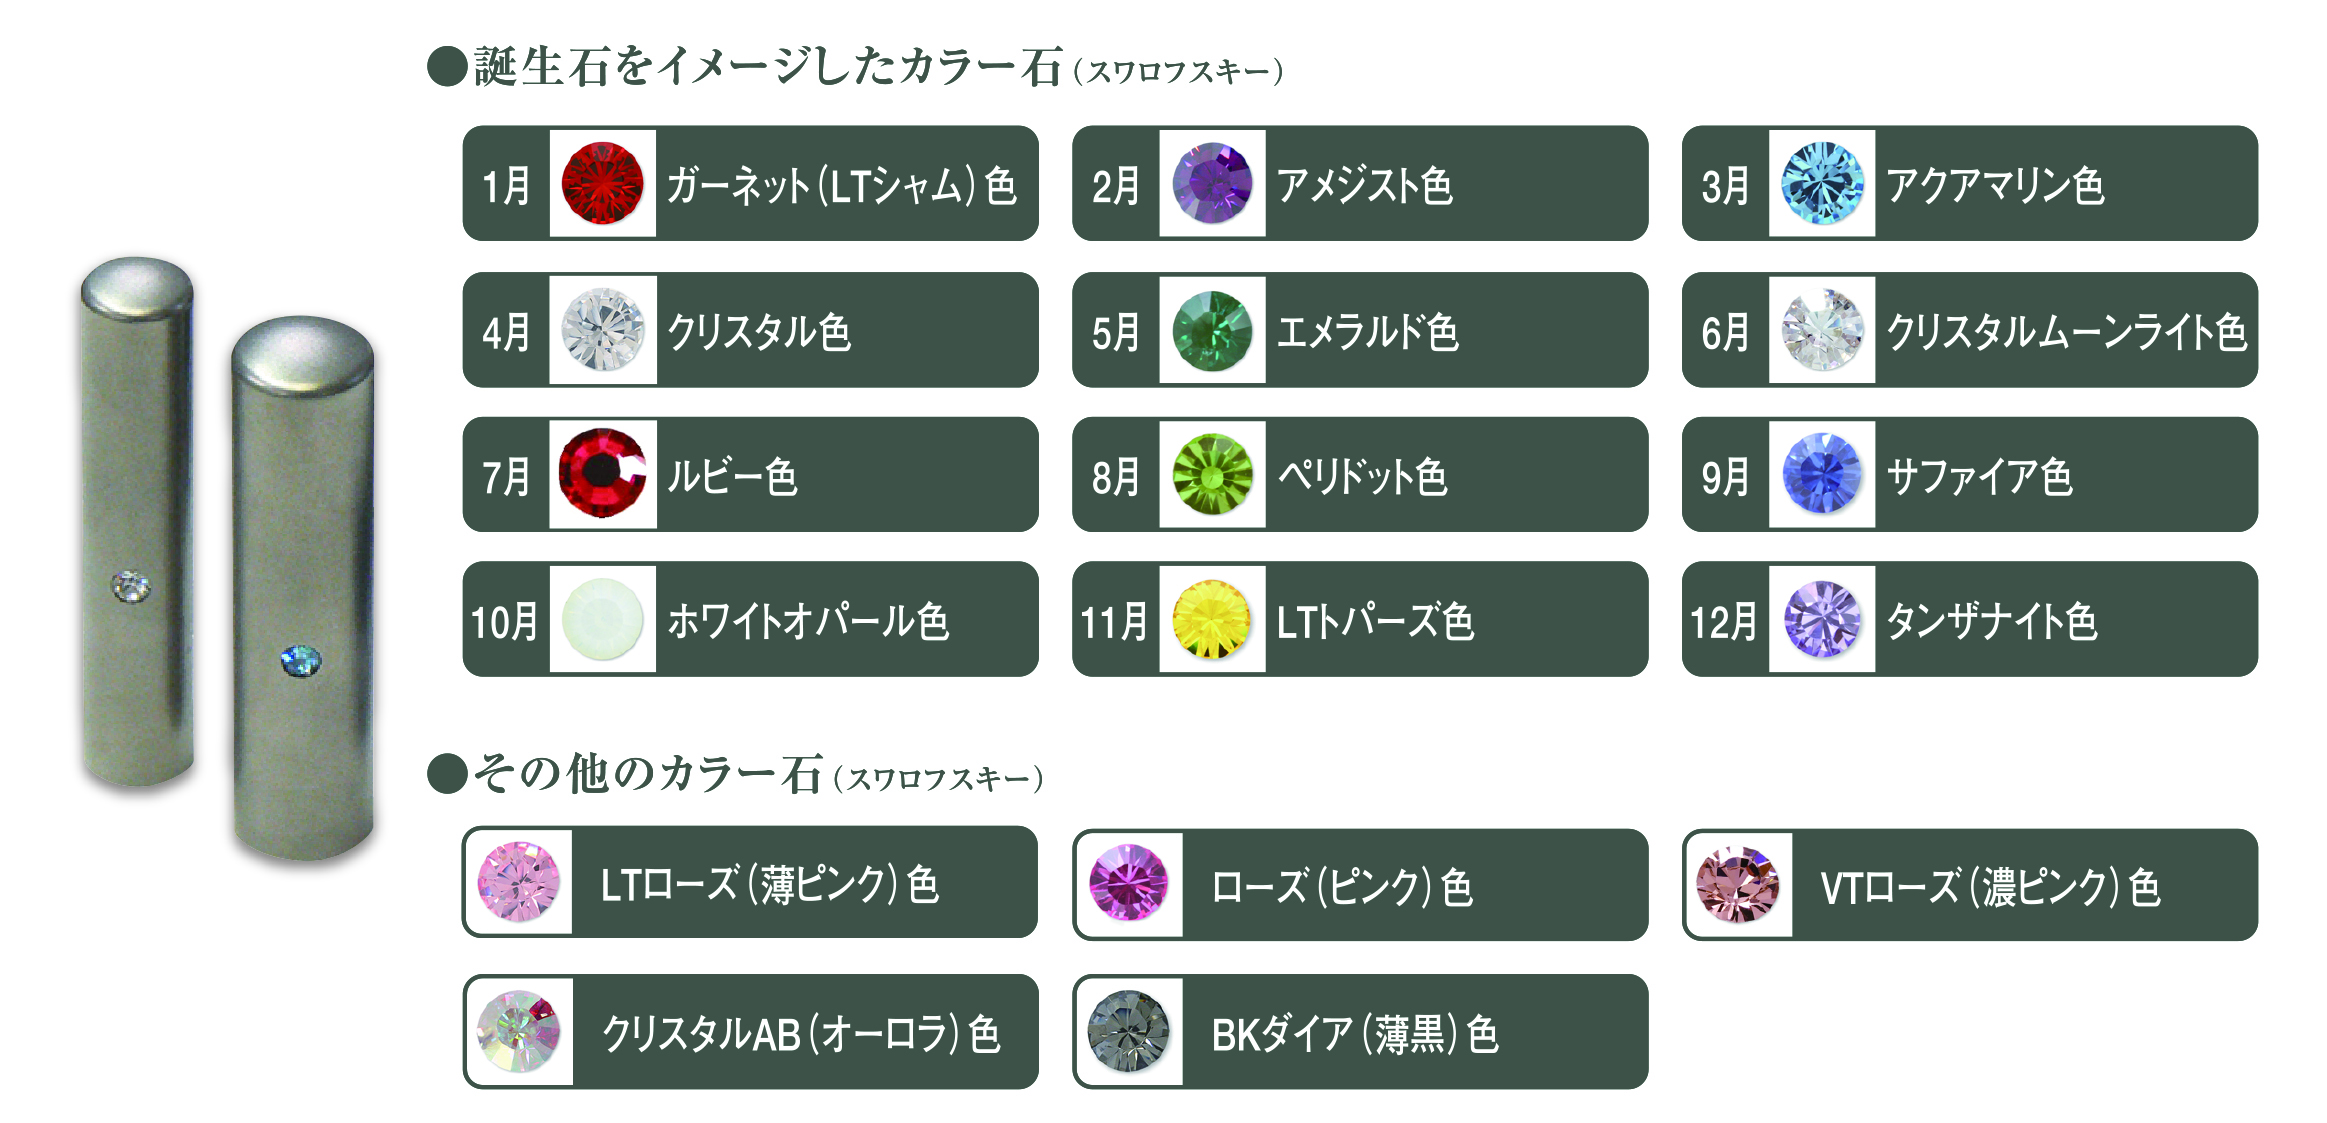Image resolution: width=2327 pixels, height=1123 pixels.
Task: Click the red garnet stone for January
Action: 602,183
